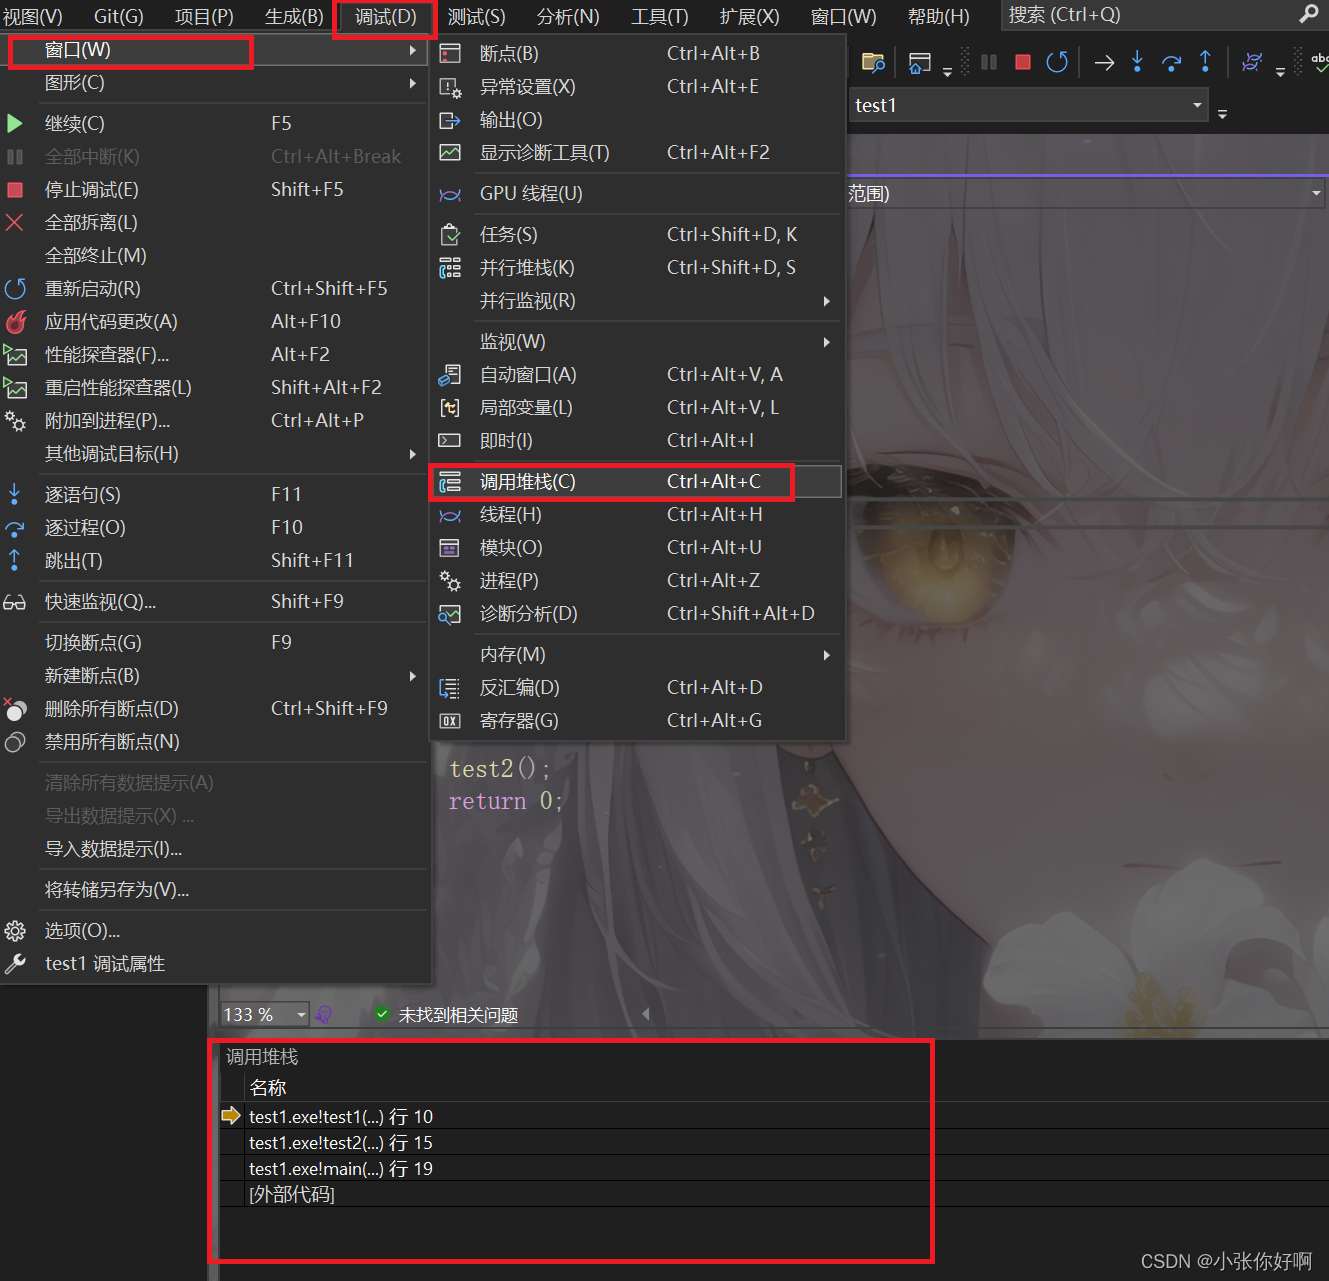The image size is (1329, 1281).
Task: Click the Options gear icon in debug menu
Action: click(x=15, y=931)
